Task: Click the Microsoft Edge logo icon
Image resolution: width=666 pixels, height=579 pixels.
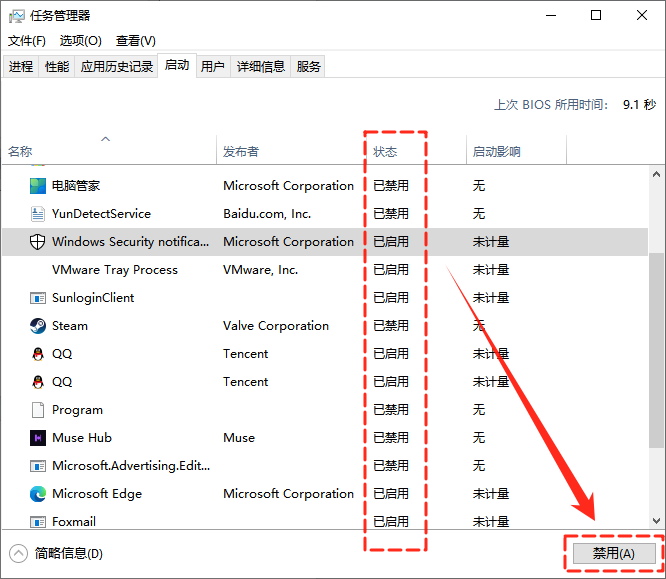Action: click(x=38, y=494)
